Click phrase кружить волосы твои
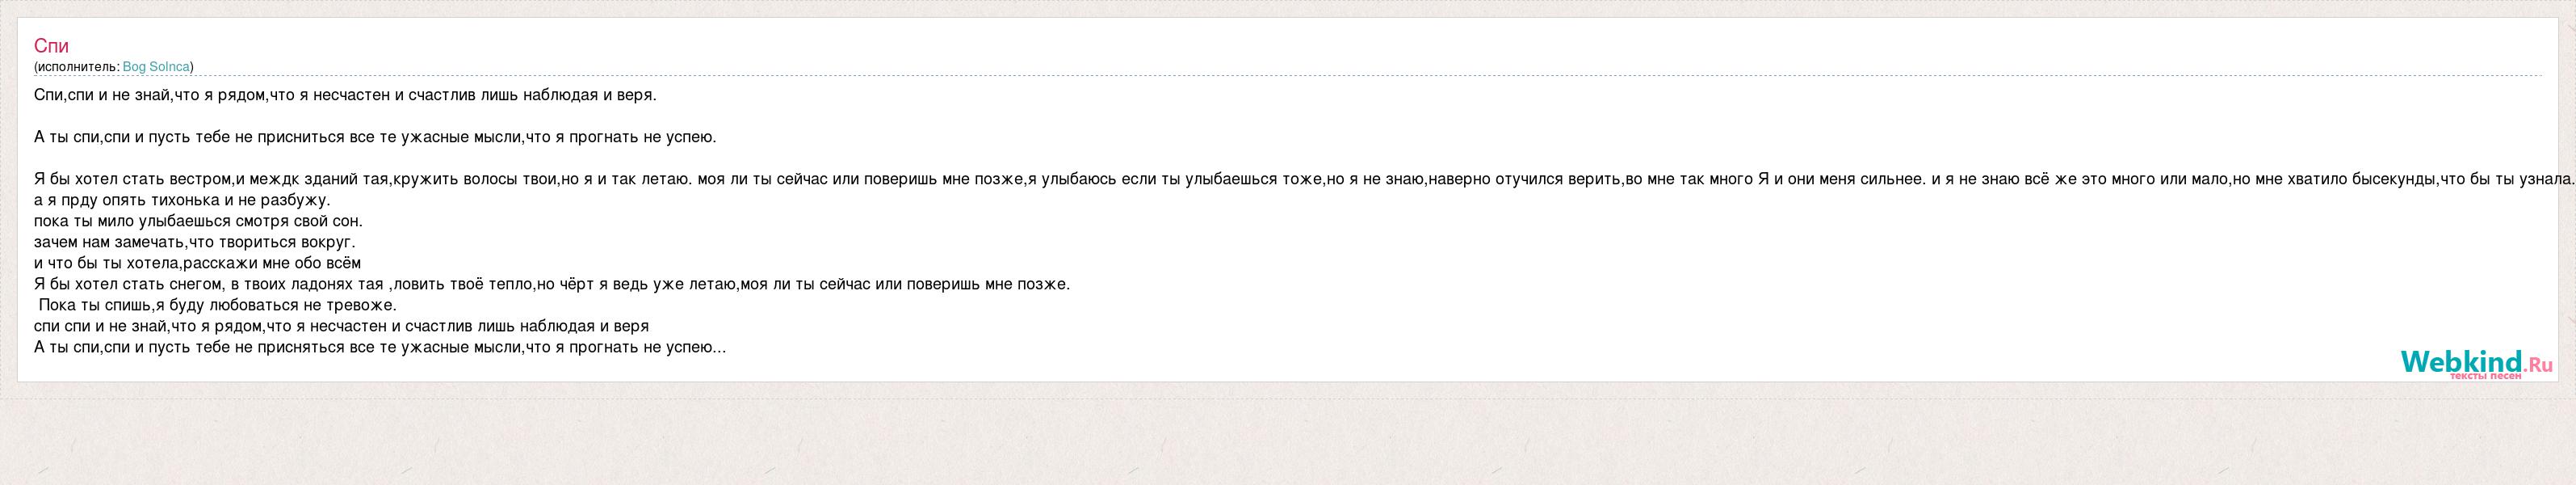The width and height of the screenshot is (2576, 485). click(475, 180)
